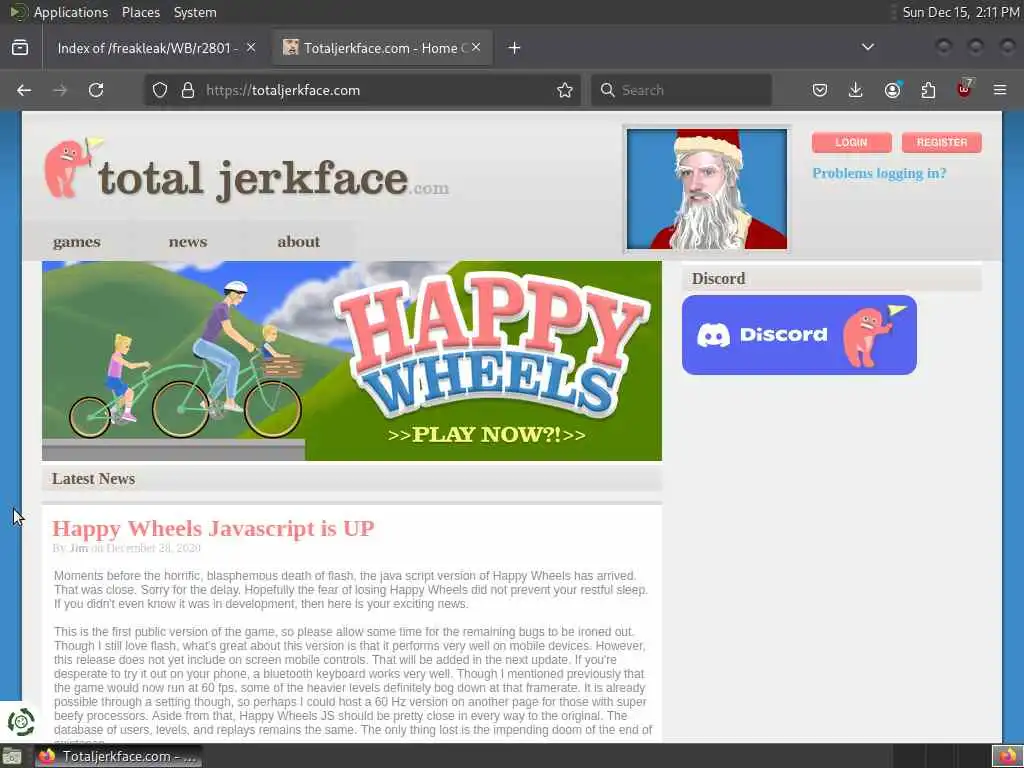
Task: Open the Downloads panel
Action: pyautogui.click(x=856, y=90)
